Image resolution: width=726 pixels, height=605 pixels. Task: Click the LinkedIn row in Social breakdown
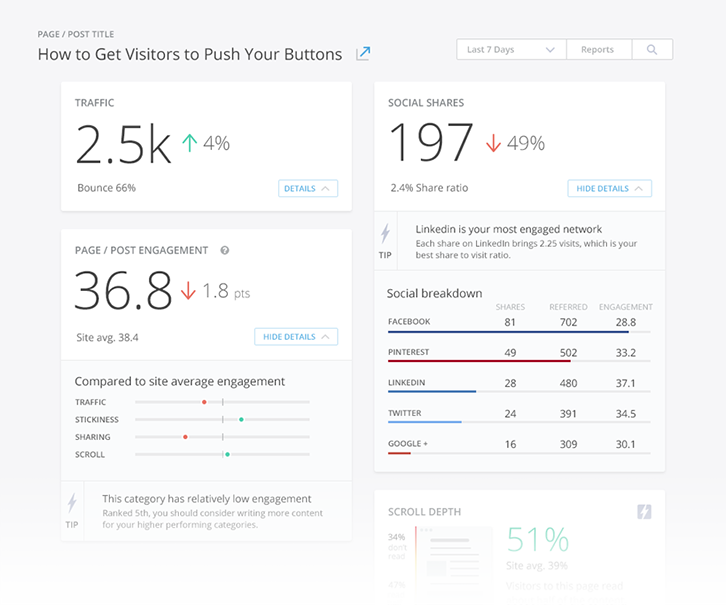(519, 384)
